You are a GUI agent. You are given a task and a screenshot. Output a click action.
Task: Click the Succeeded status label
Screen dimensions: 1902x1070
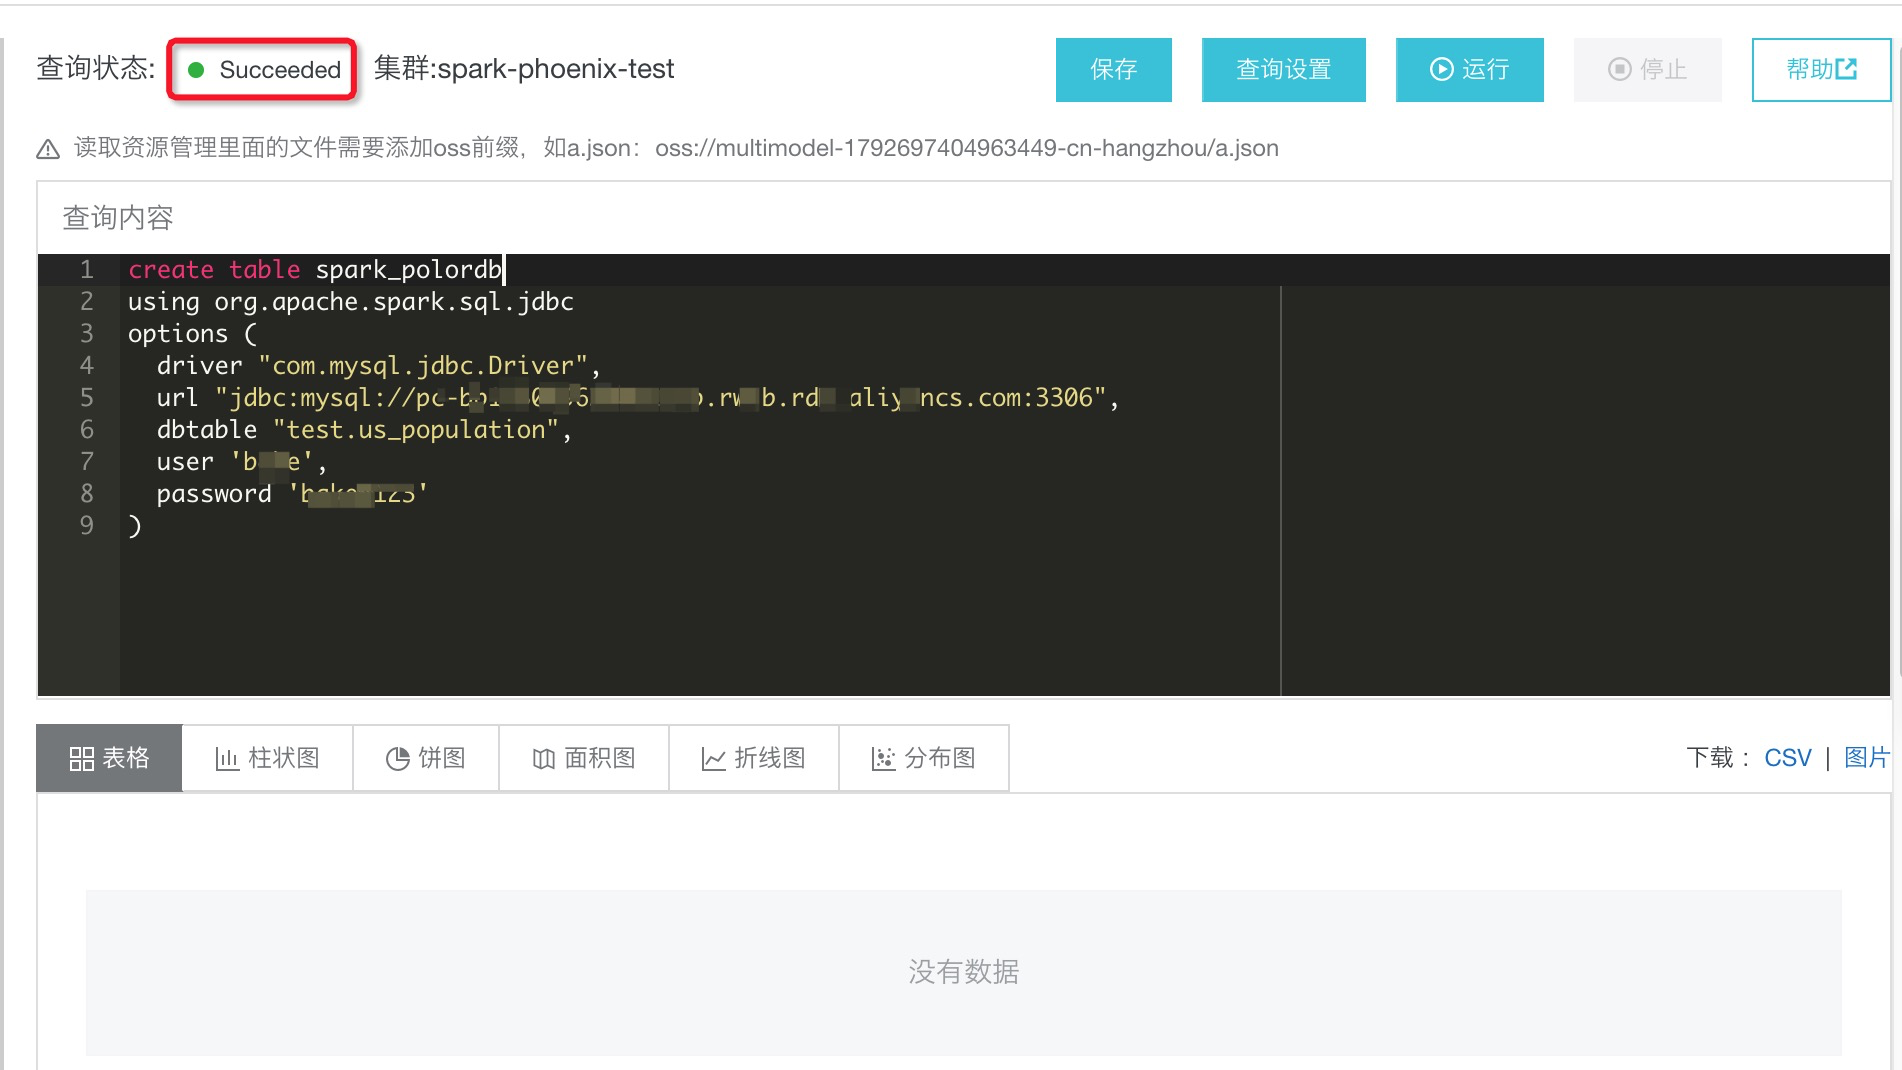[281, 69]
